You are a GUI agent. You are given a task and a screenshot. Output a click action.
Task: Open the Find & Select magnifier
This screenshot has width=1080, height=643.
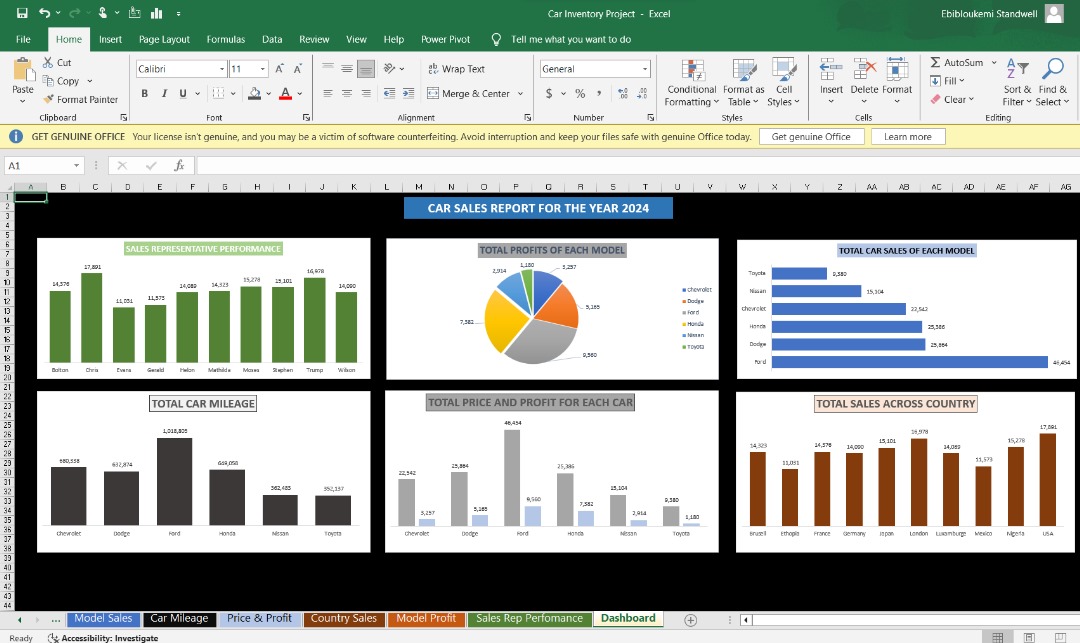(1053, 69)
